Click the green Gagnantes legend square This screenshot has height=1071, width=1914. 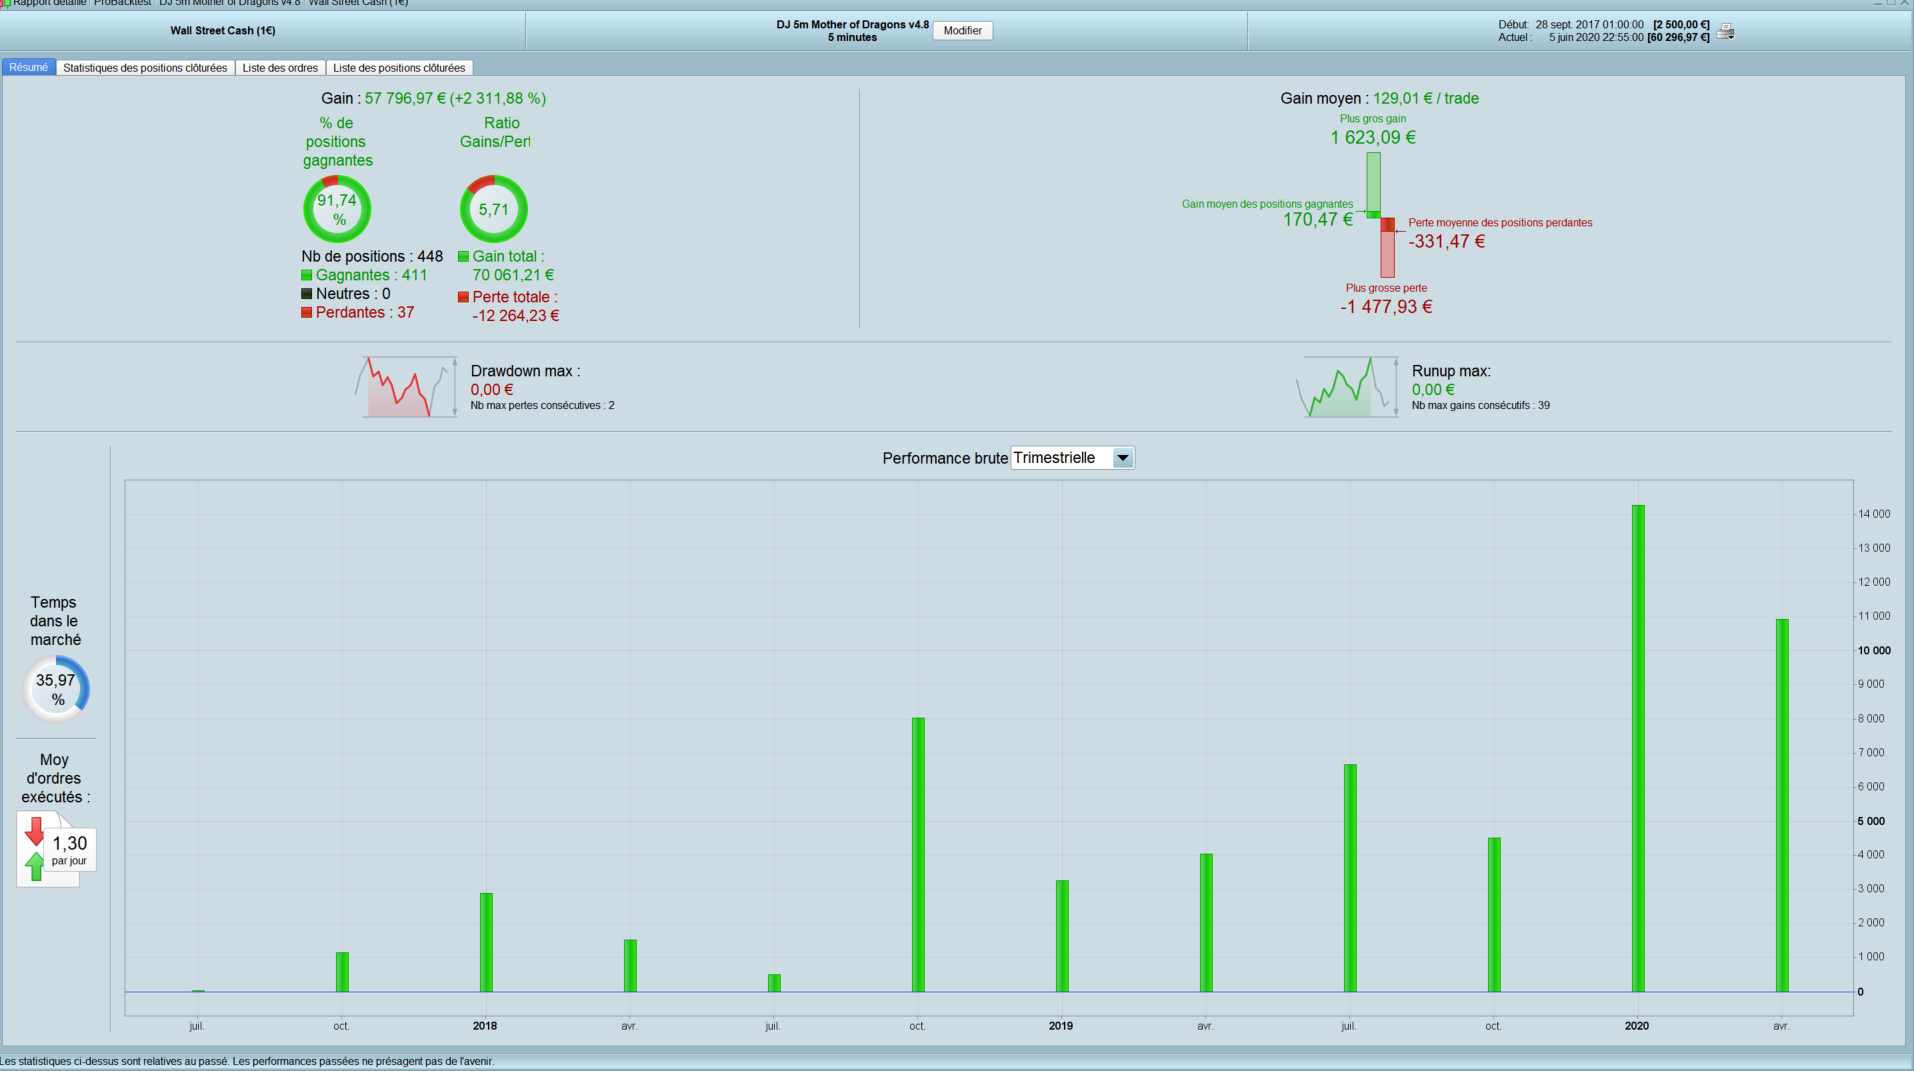tap(307, 275)
